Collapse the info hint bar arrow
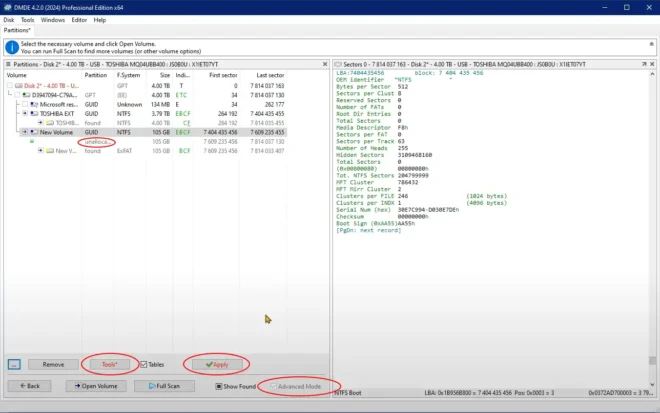 652,44
